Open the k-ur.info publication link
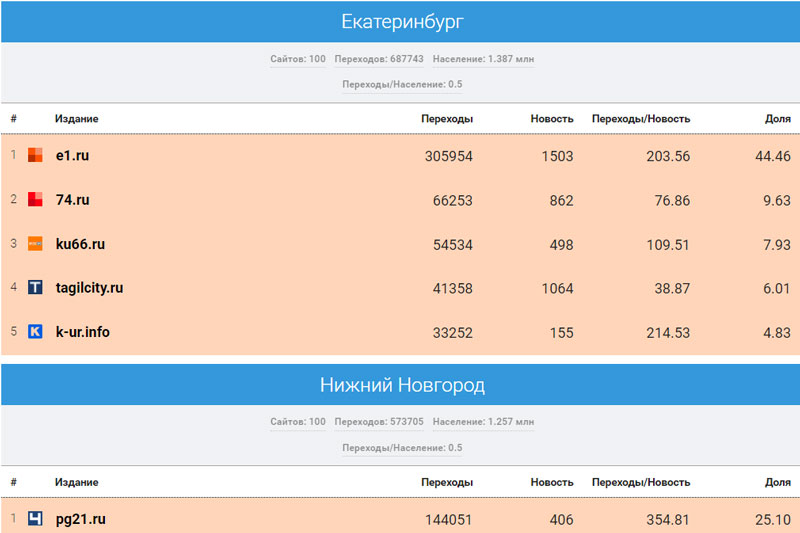This screenshot has width=800, height=533. pos(83,332)
